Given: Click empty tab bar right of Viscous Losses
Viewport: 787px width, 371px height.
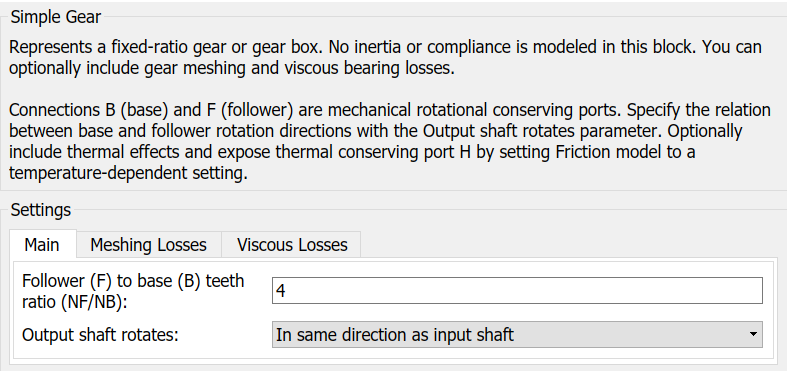Looking at the screenshot, I should (x=567, y=245).
